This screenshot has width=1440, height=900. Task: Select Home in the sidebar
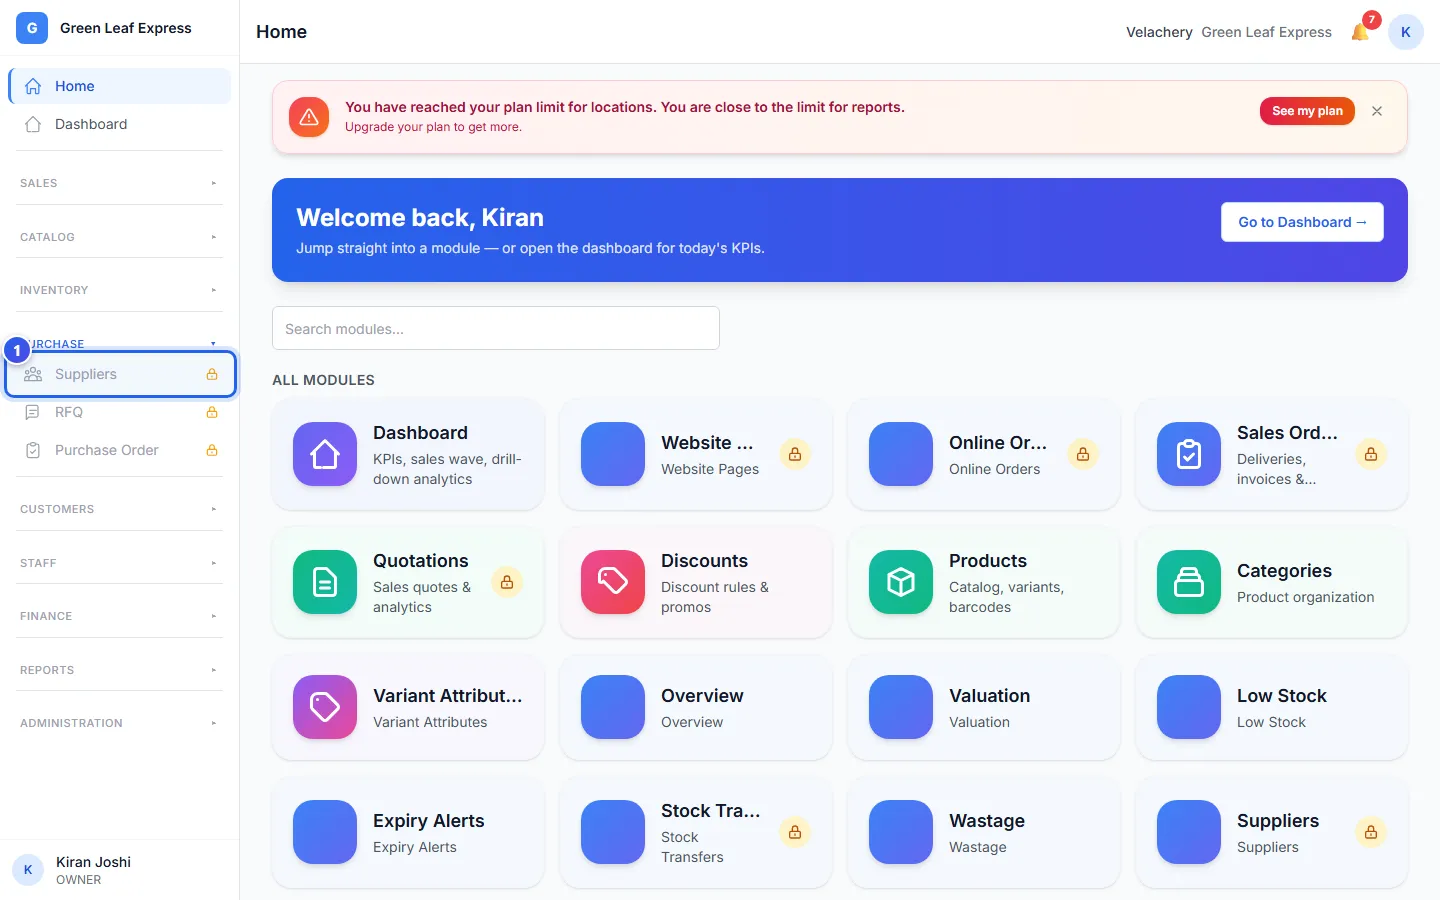(x=120, y=86)
